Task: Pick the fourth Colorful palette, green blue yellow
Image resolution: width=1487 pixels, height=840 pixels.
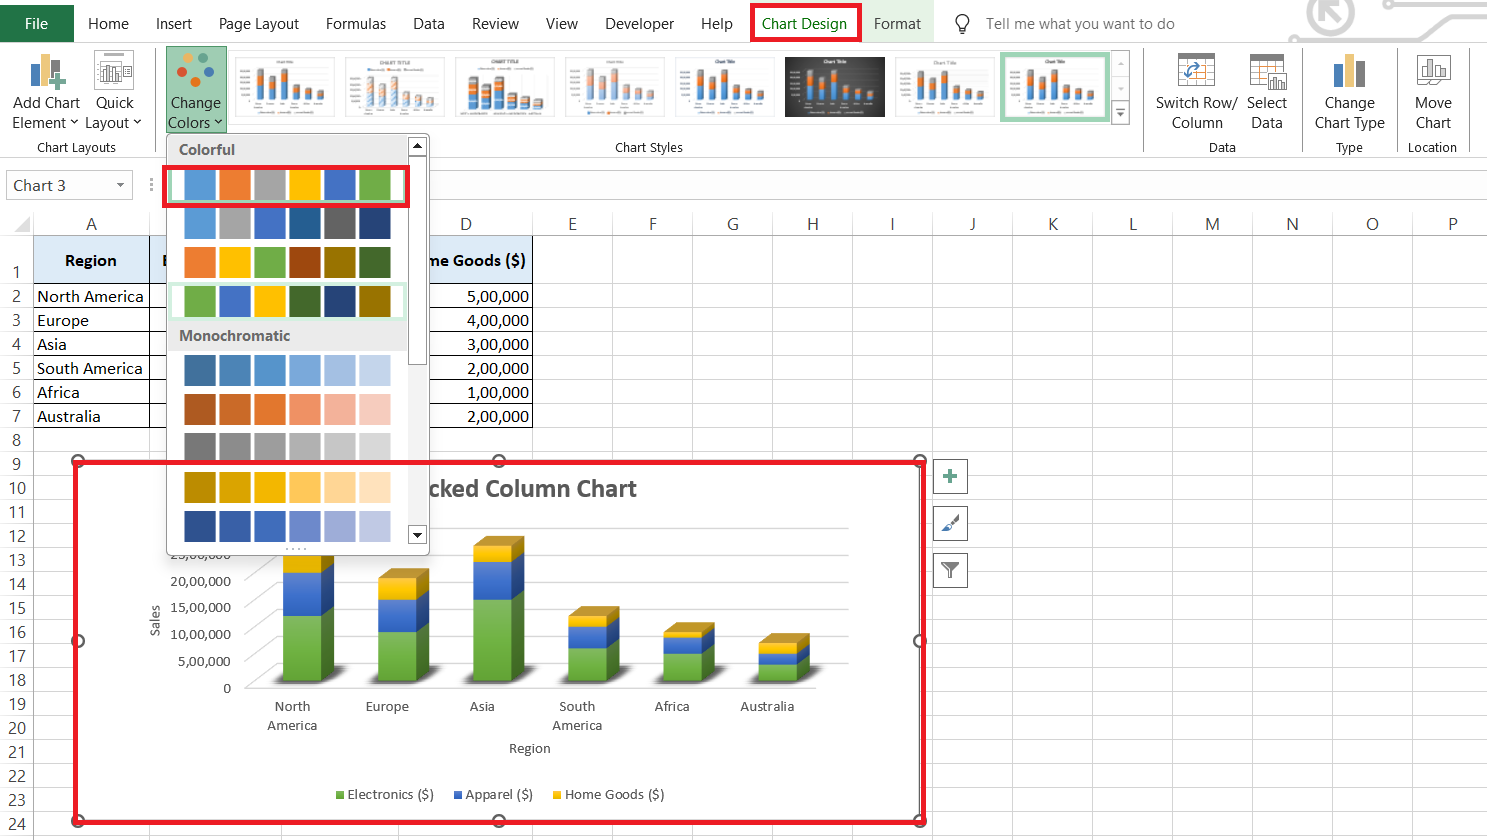Action: click(x=287, y=301)
